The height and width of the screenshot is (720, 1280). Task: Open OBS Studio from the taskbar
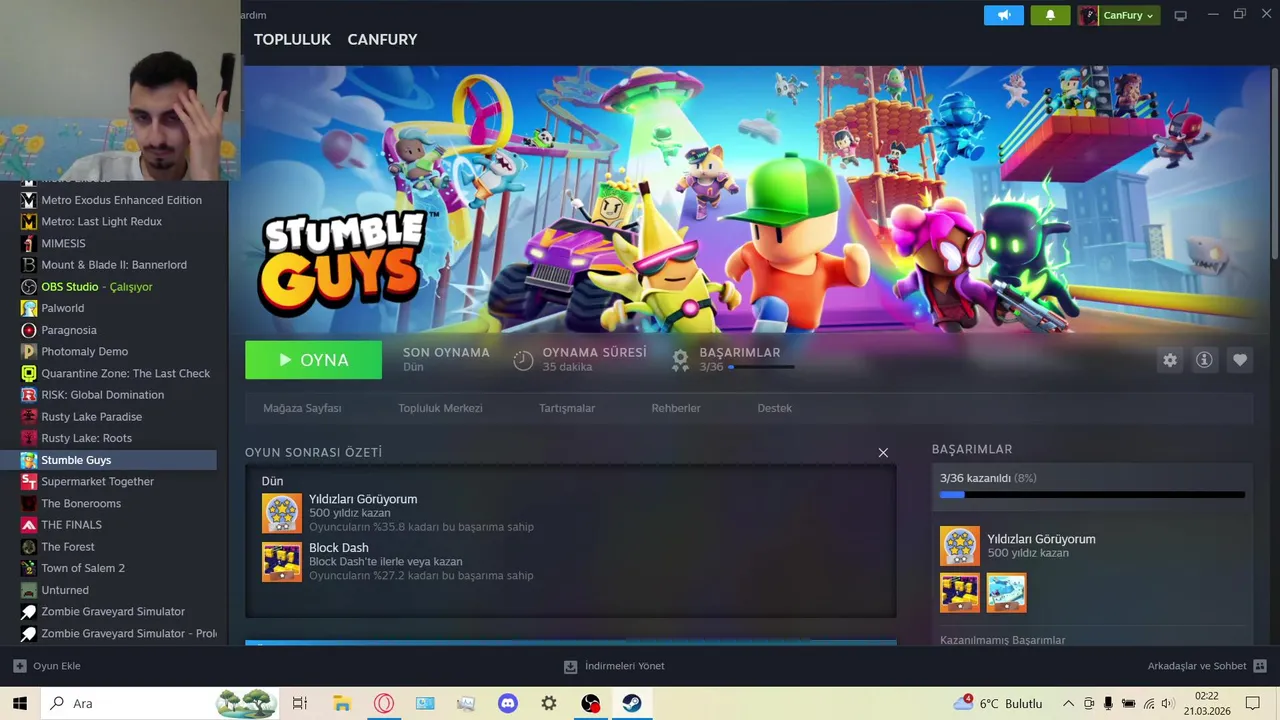tap(591, 703)
